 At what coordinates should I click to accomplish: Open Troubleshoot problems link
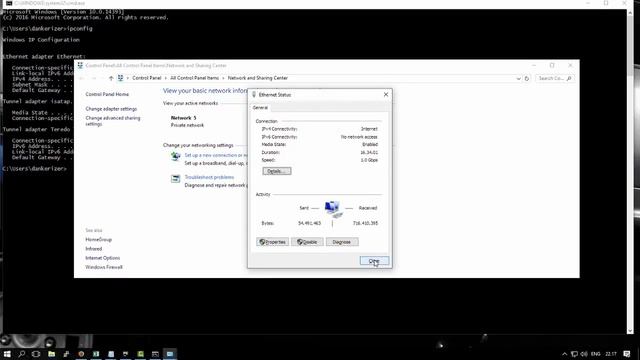pos(209,177)
